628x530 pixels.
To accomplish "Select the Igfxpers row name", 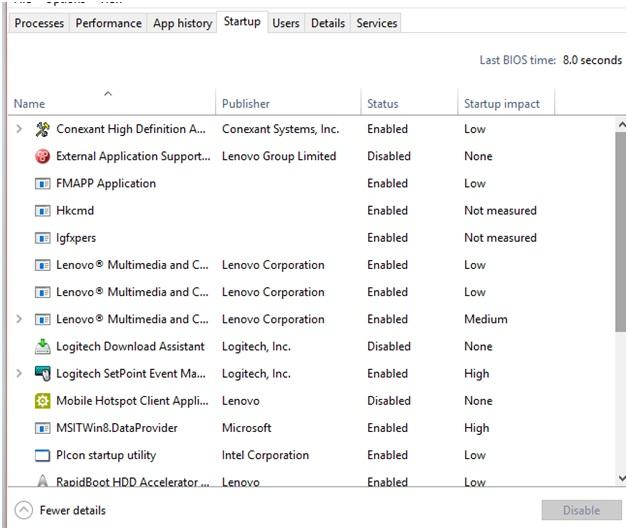I will click(x=76, y=238).
